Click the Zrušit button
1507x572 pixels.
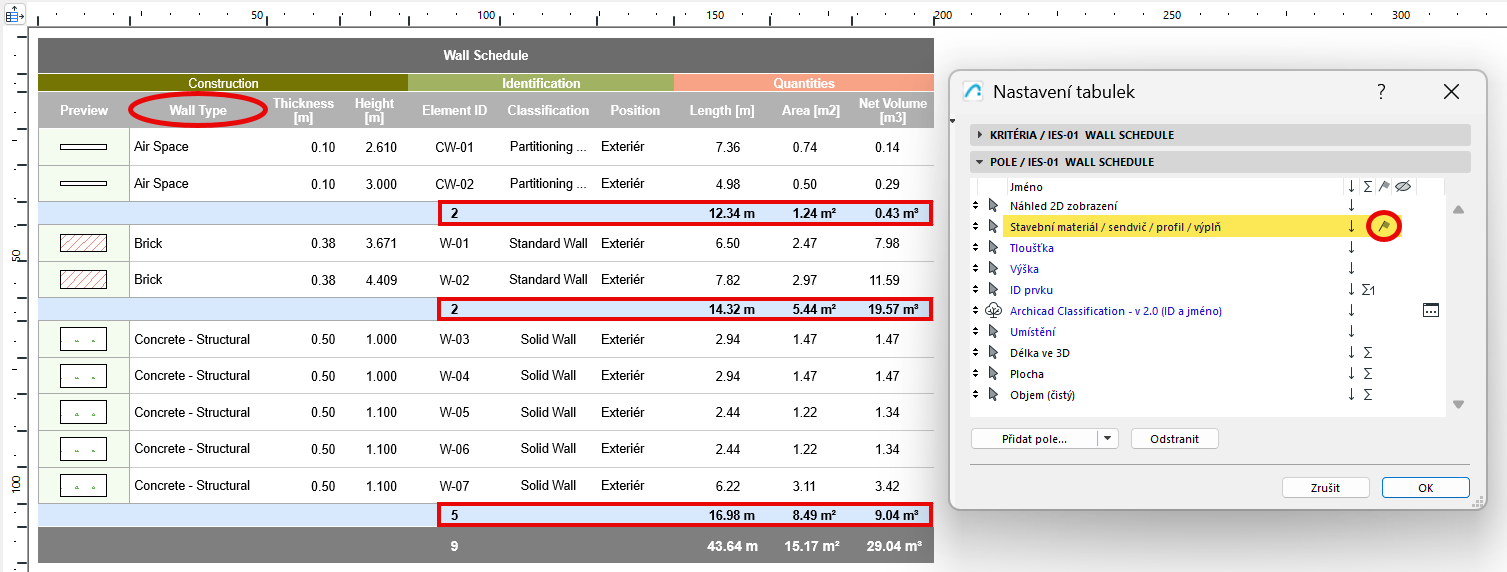[1325, 488]
